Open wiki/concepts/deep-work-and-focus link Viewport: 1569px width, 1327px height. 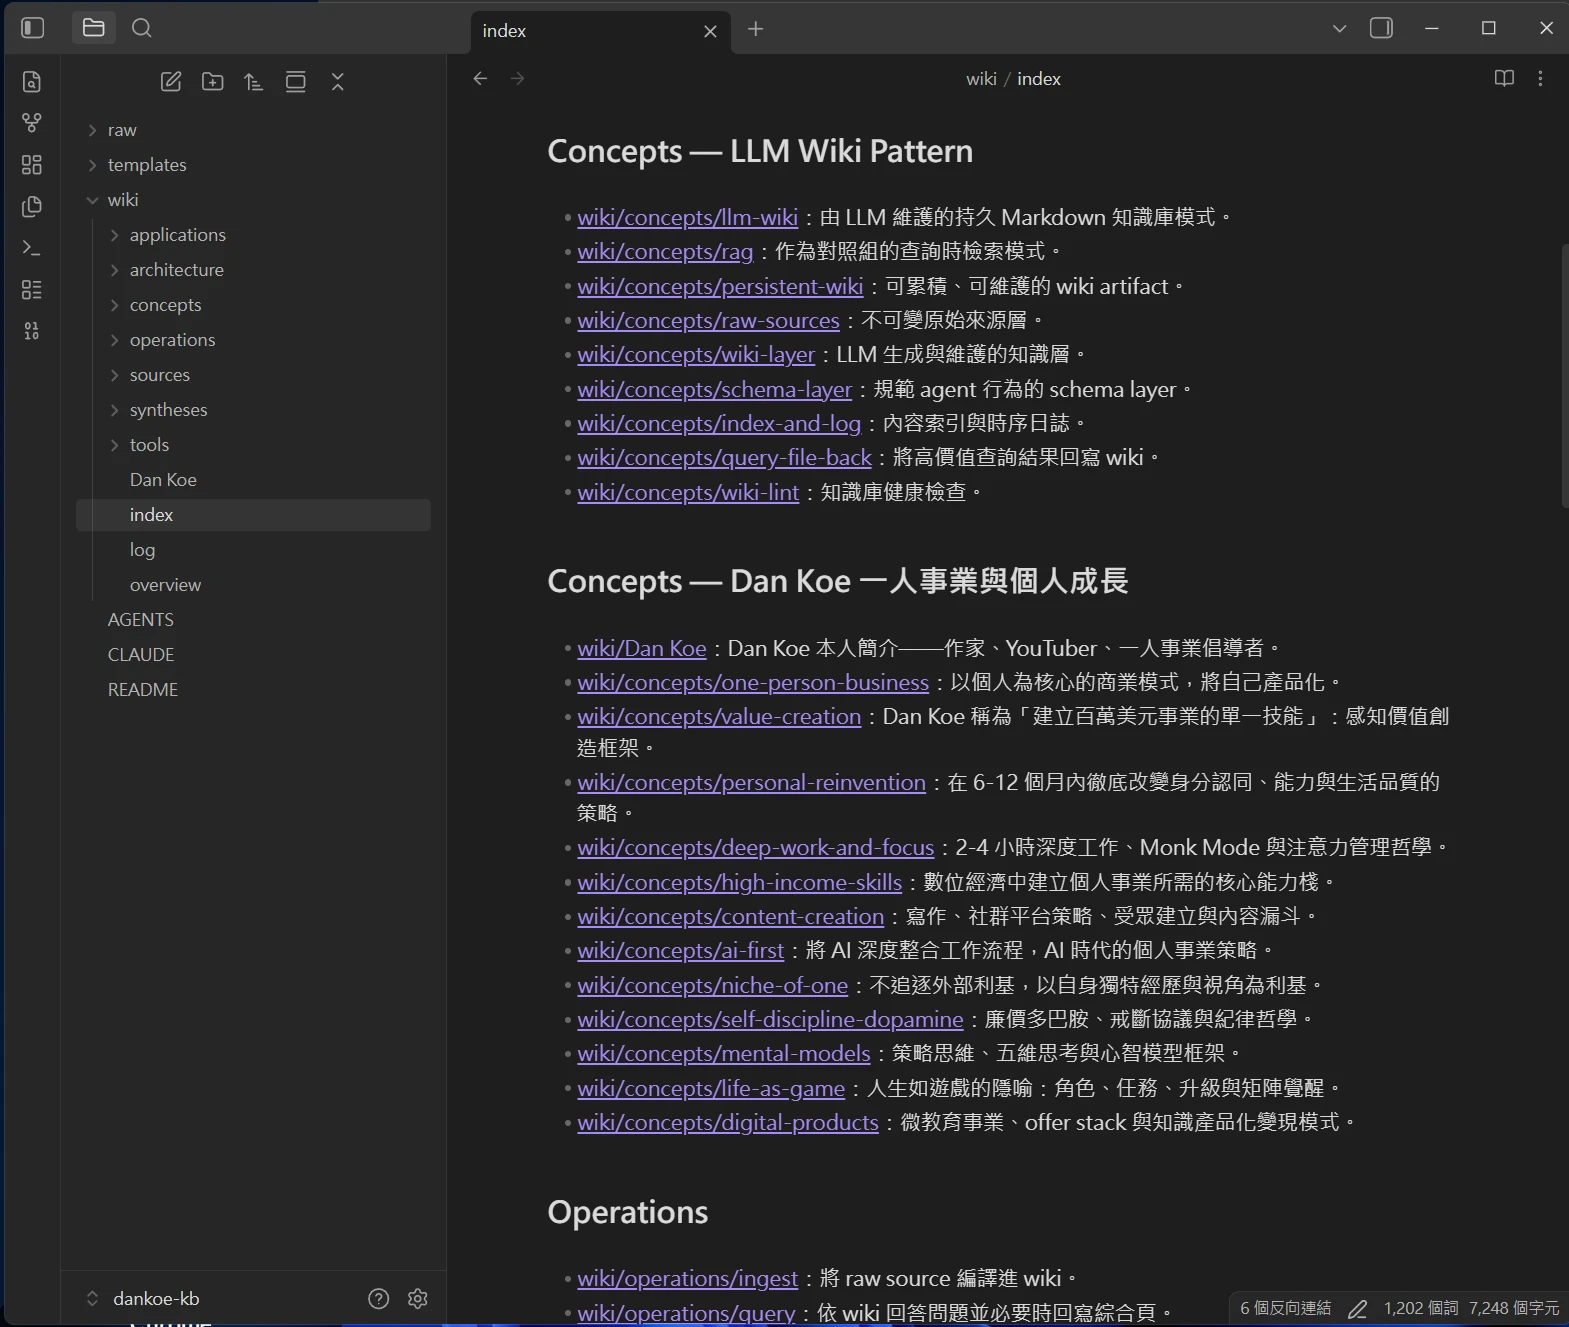tap(755, 847)
